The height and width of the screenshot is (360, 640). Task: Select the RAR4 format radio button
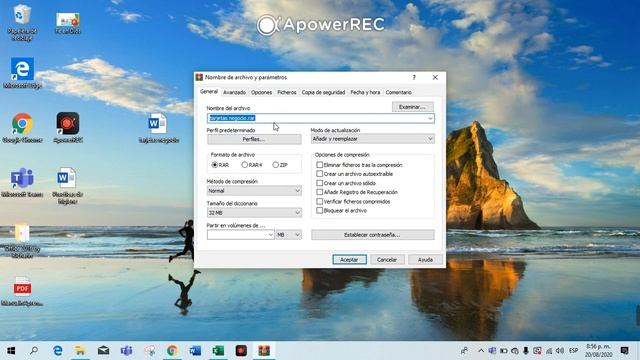244,165
